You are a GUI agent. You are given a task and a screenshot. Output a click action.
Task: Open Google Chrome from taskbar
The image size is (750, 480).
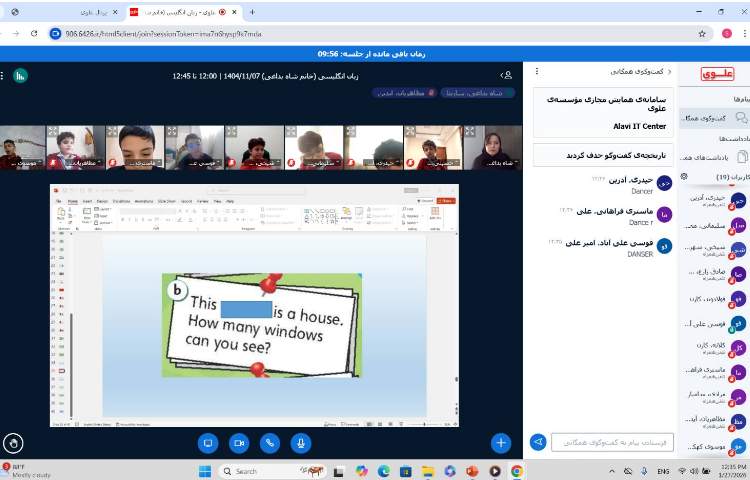(517, 471)
